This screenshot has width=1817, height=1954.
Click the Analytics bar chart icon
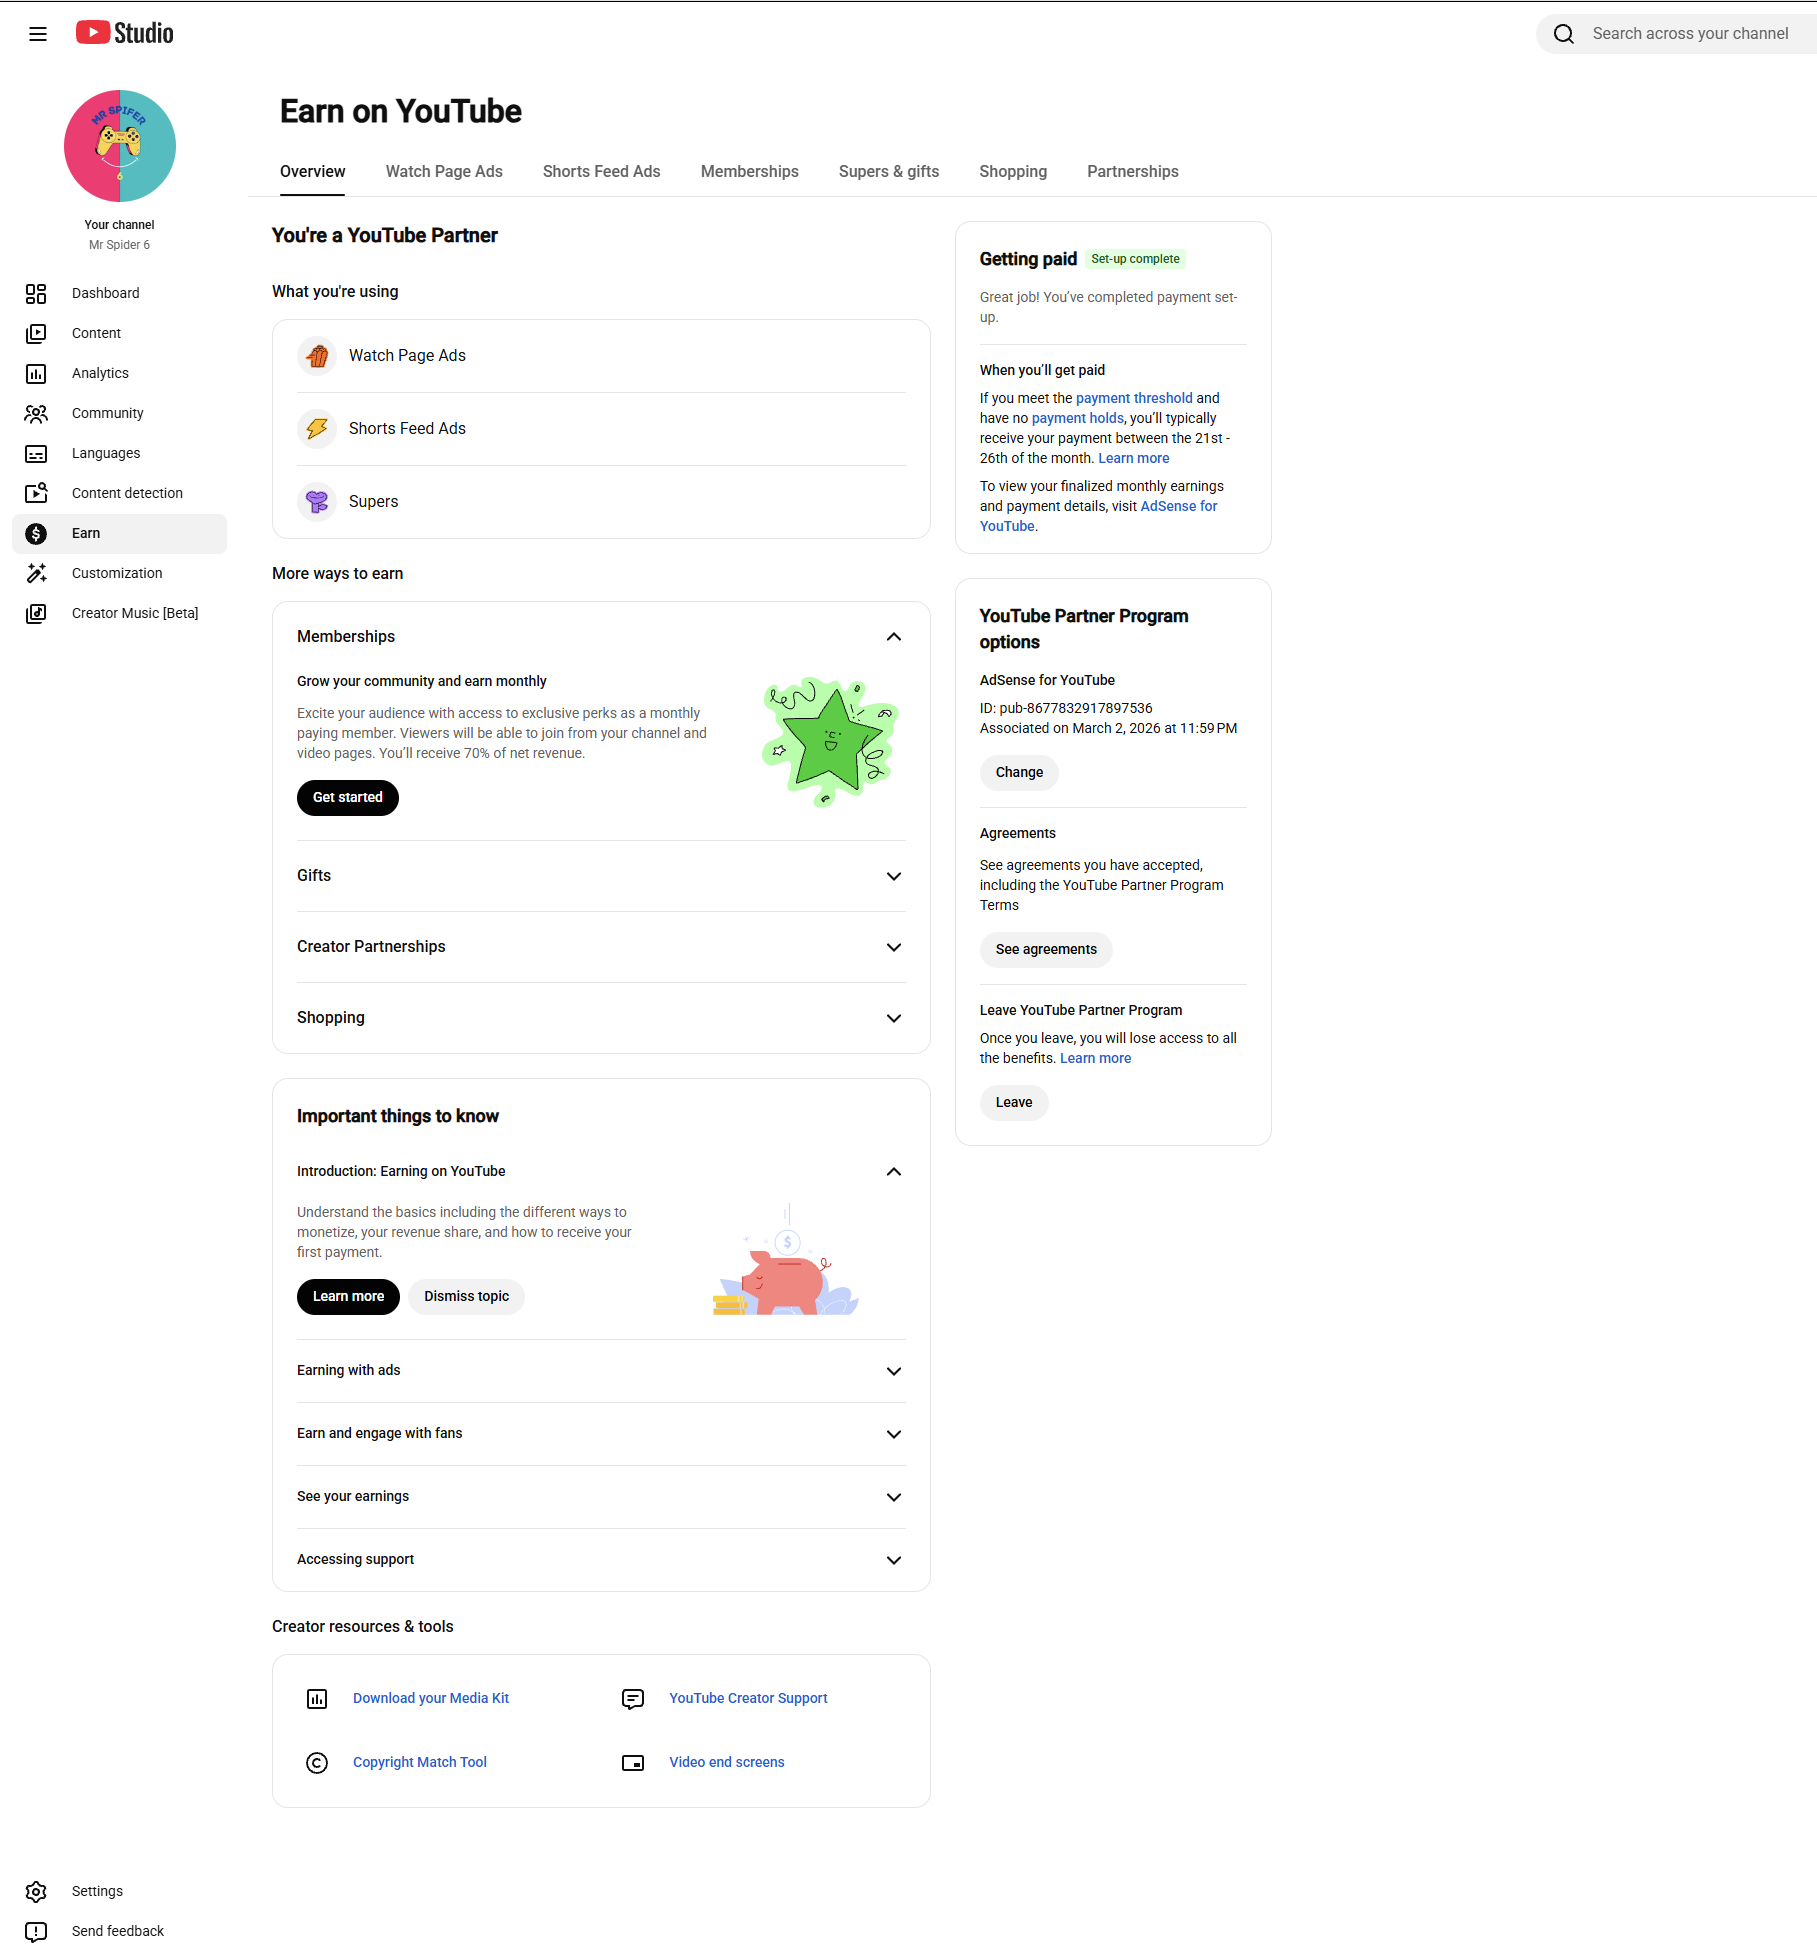pyautogui.click(x=36, y=373)
